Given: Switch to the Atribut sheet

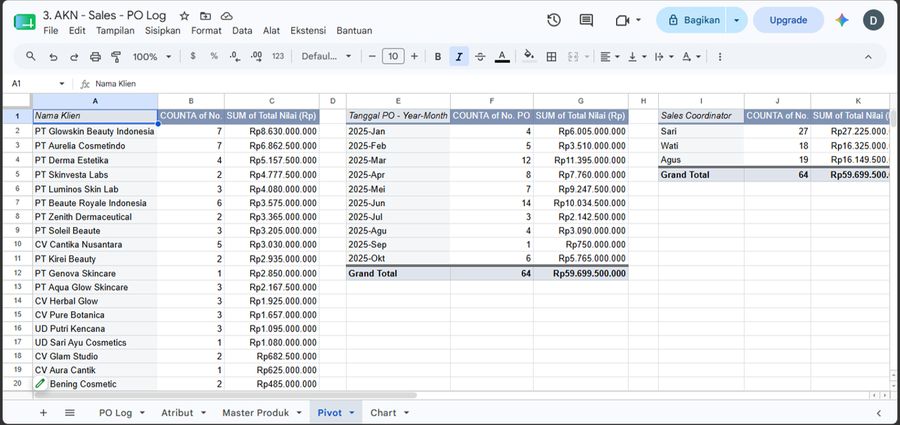Looking at the screenshot, I should coord(177,412).
